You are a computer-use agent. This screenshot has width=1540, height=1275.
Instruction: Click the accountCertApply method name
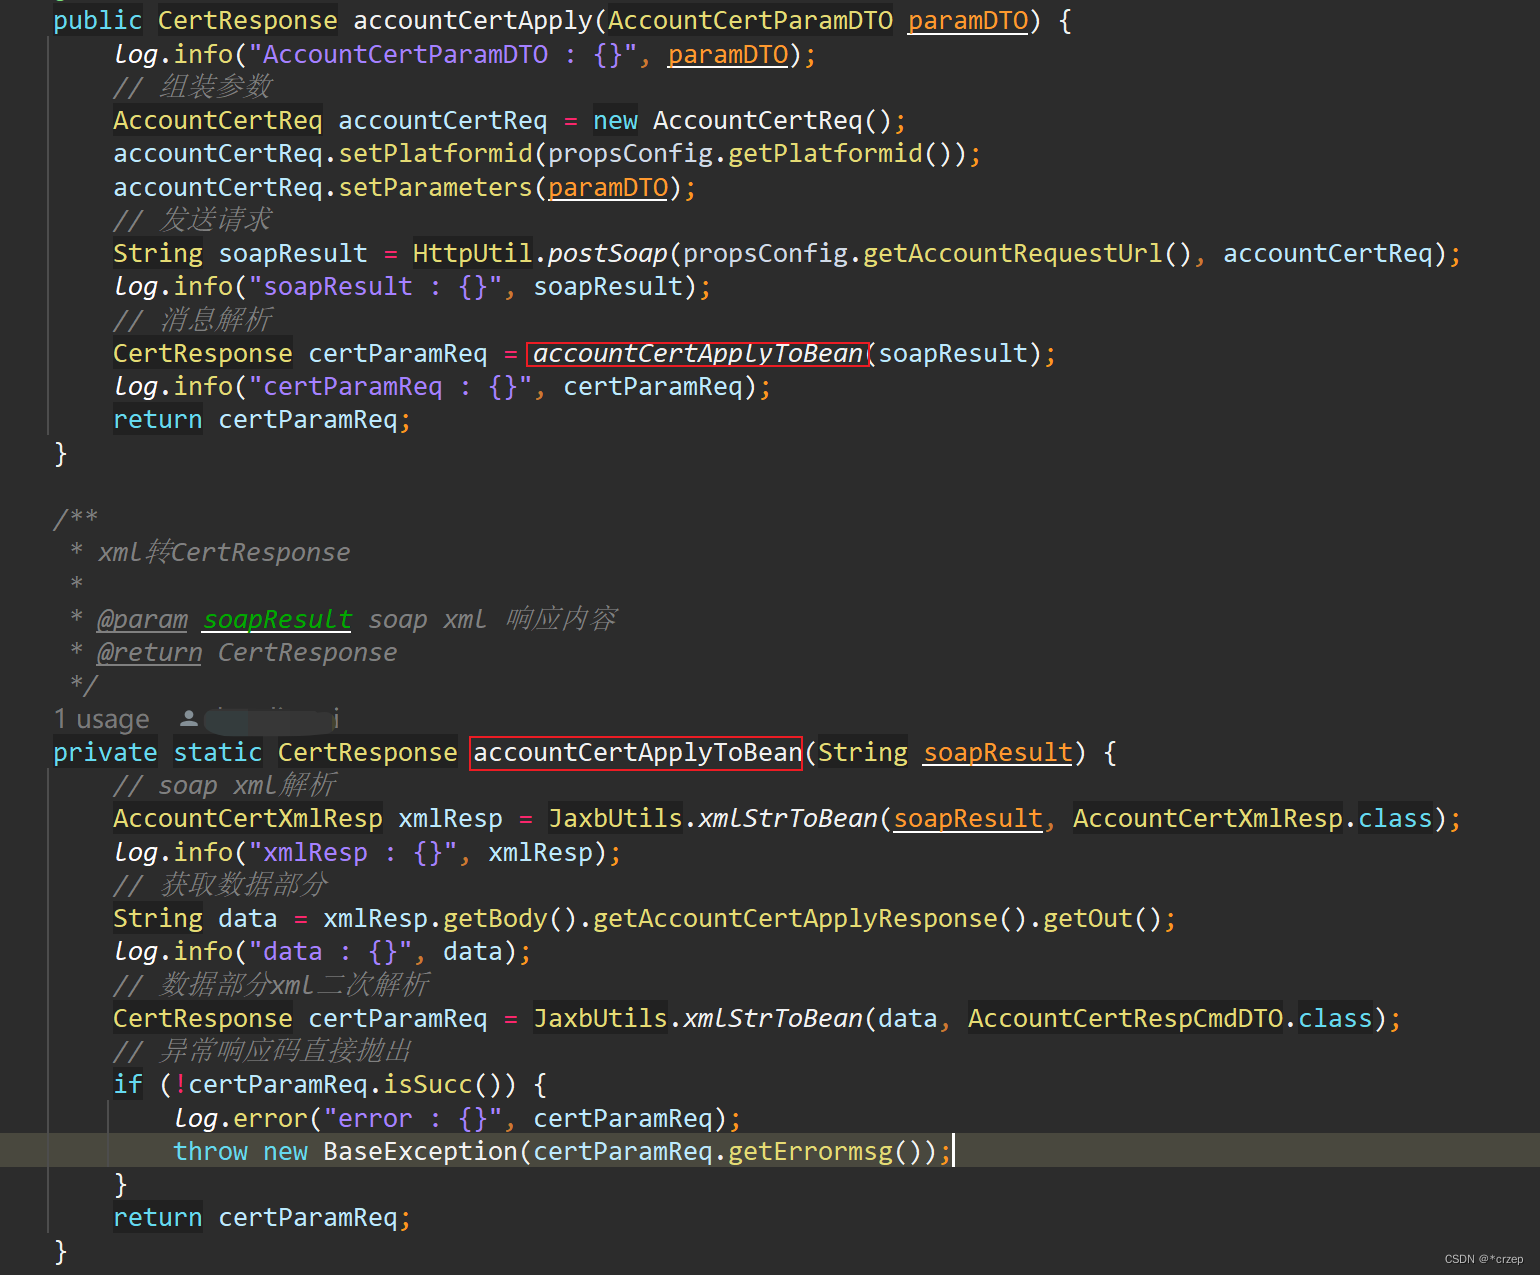click(472, 20)
